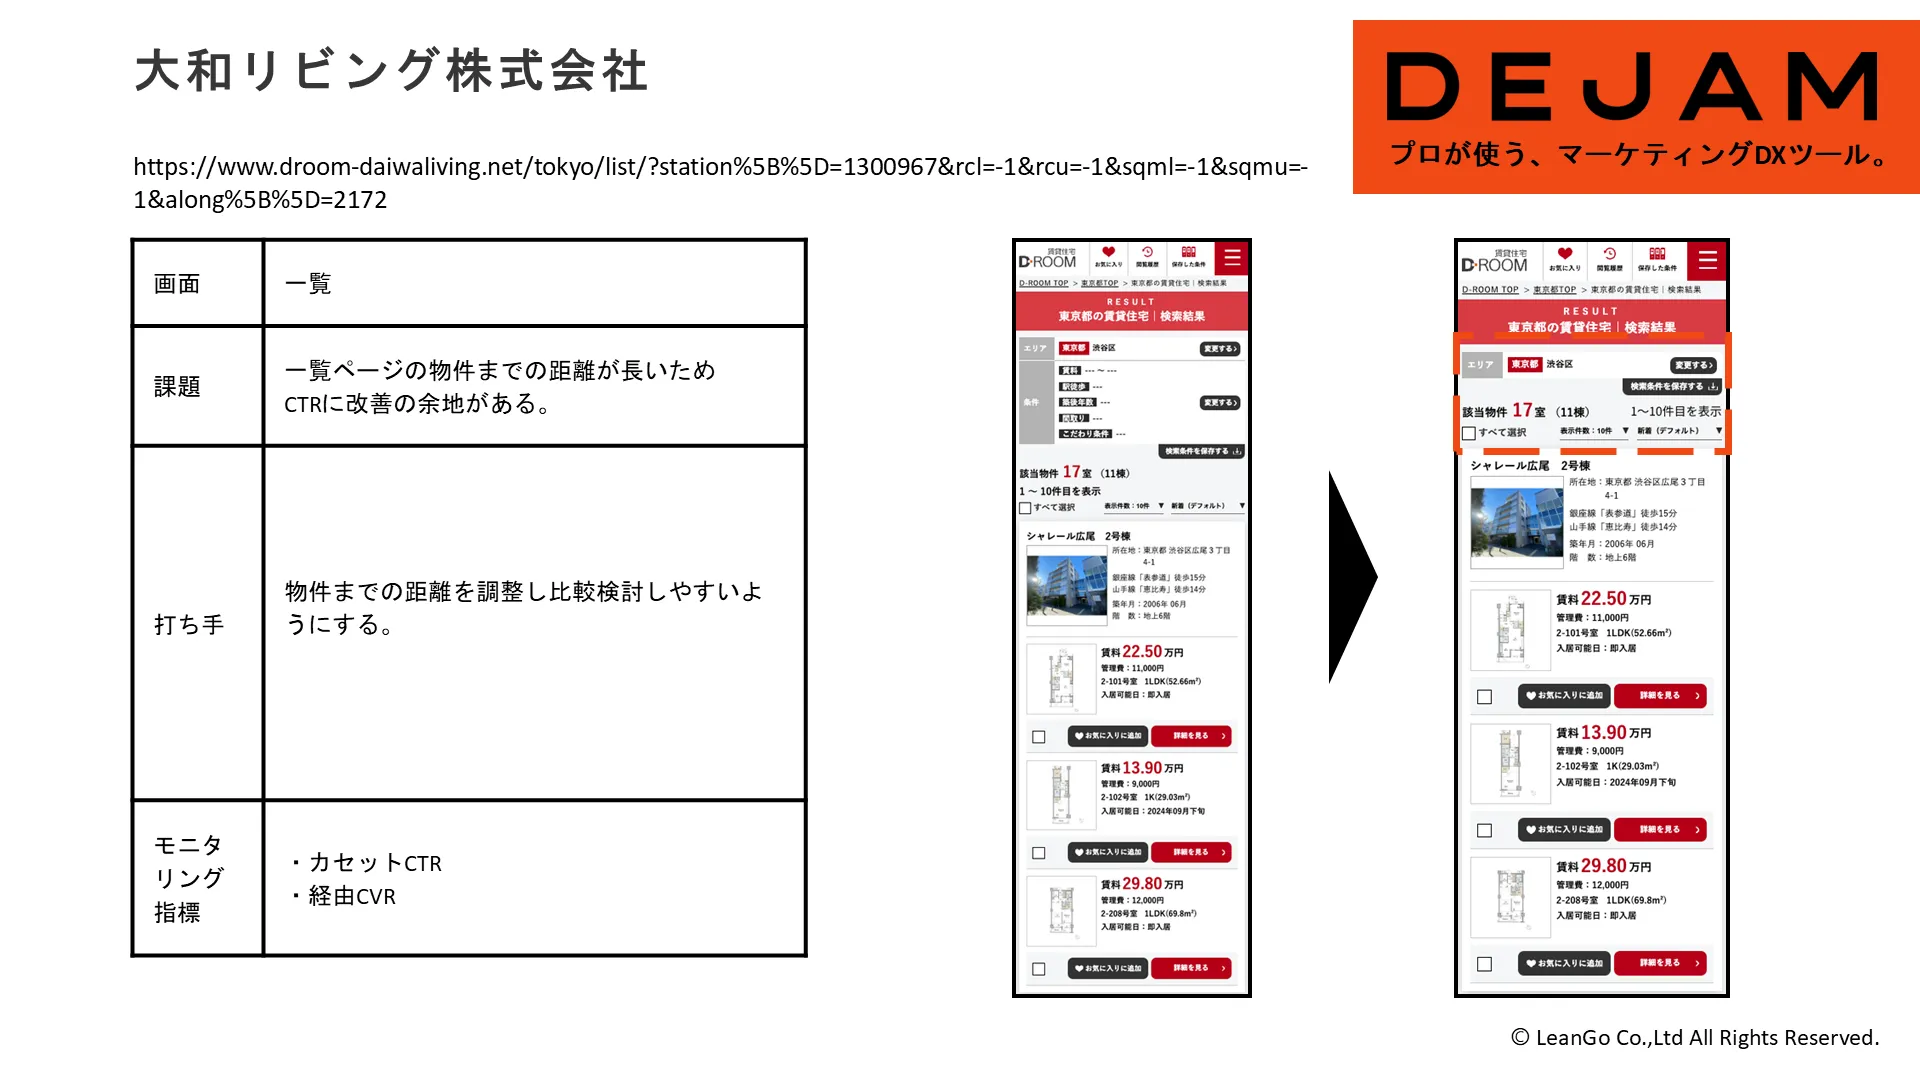Tick the 13.90万円 room checkbox in left mockup

[1039, 853]
